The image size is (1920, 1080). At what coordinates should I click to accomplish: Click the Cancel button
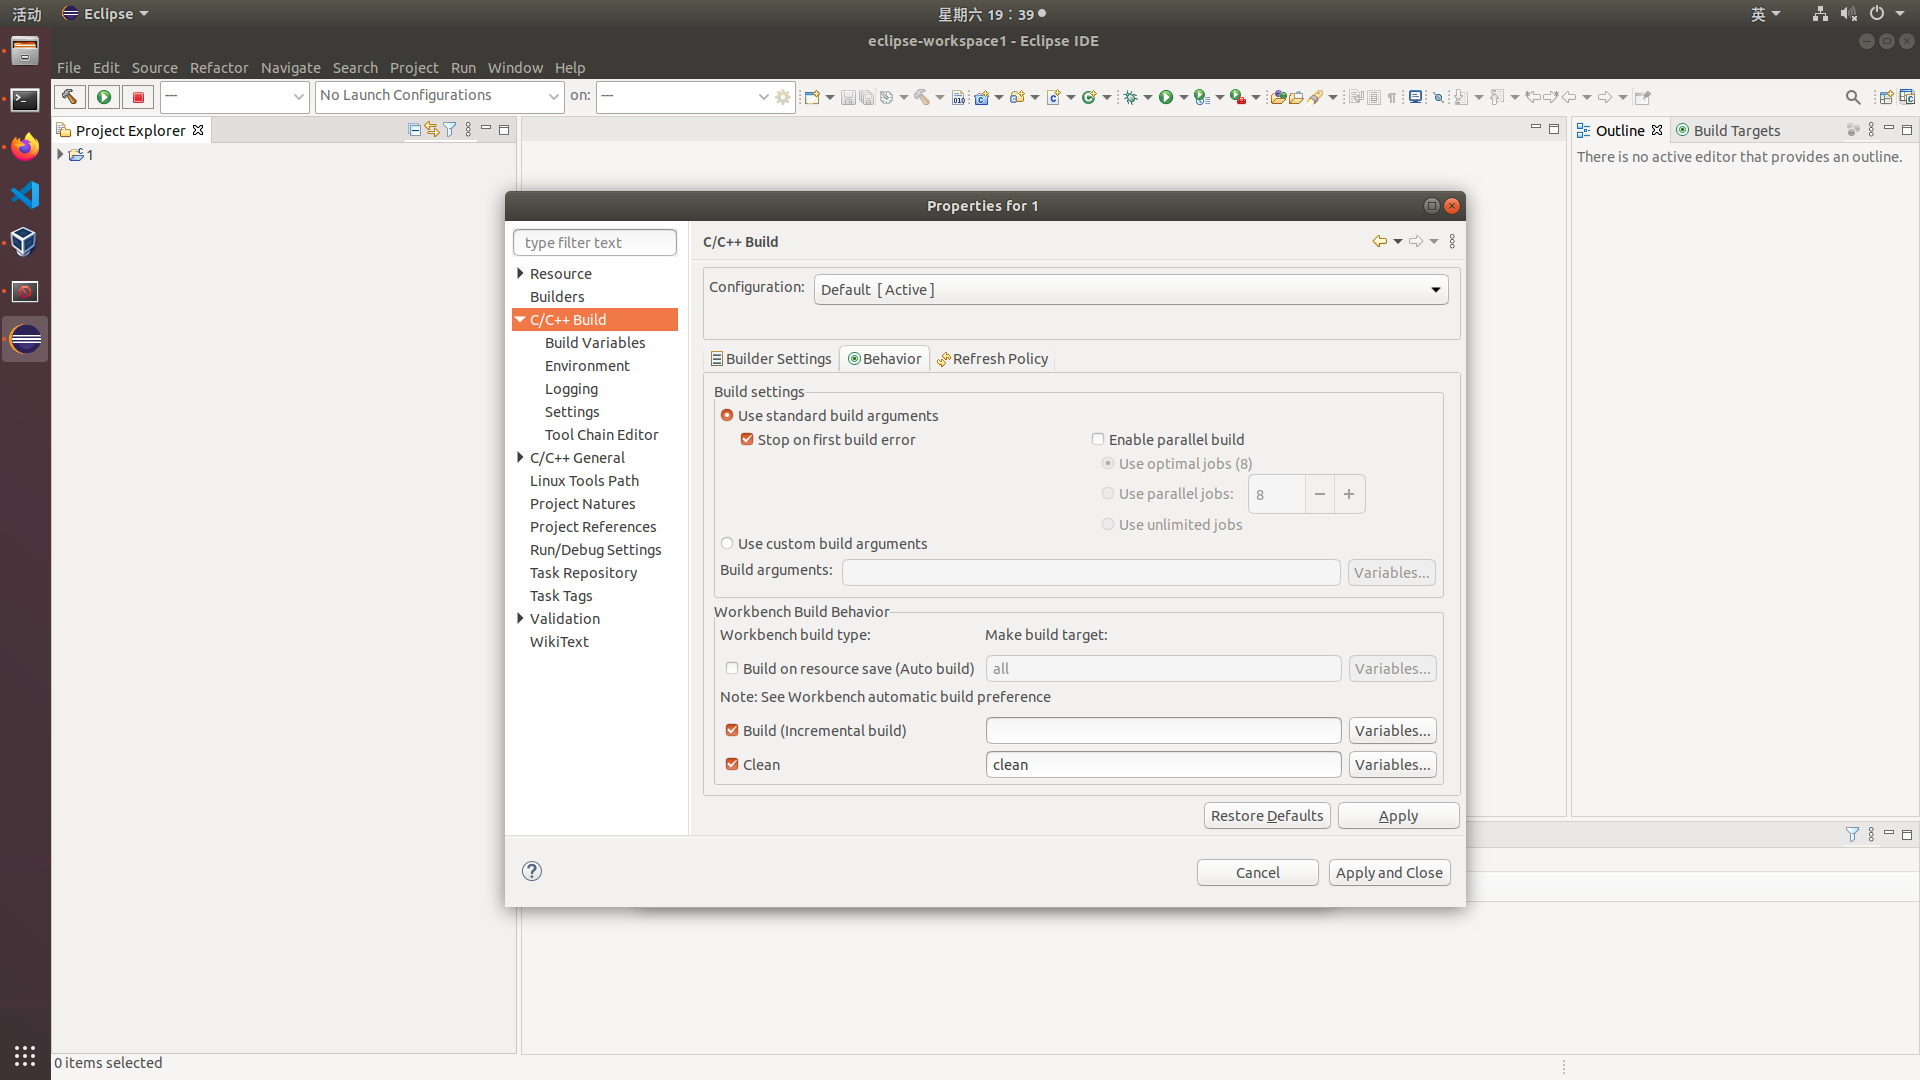(1257, 872)
